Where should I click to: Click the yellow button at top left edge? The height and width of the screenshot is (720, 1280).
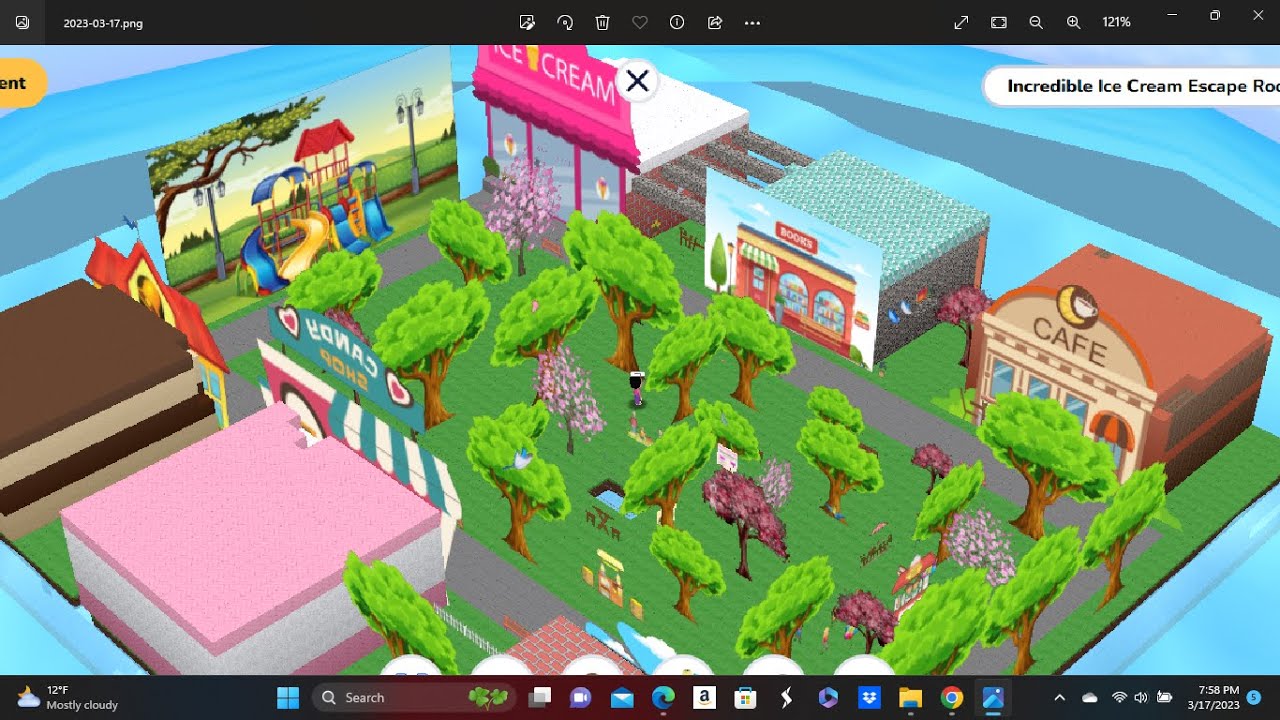(20, 83)
